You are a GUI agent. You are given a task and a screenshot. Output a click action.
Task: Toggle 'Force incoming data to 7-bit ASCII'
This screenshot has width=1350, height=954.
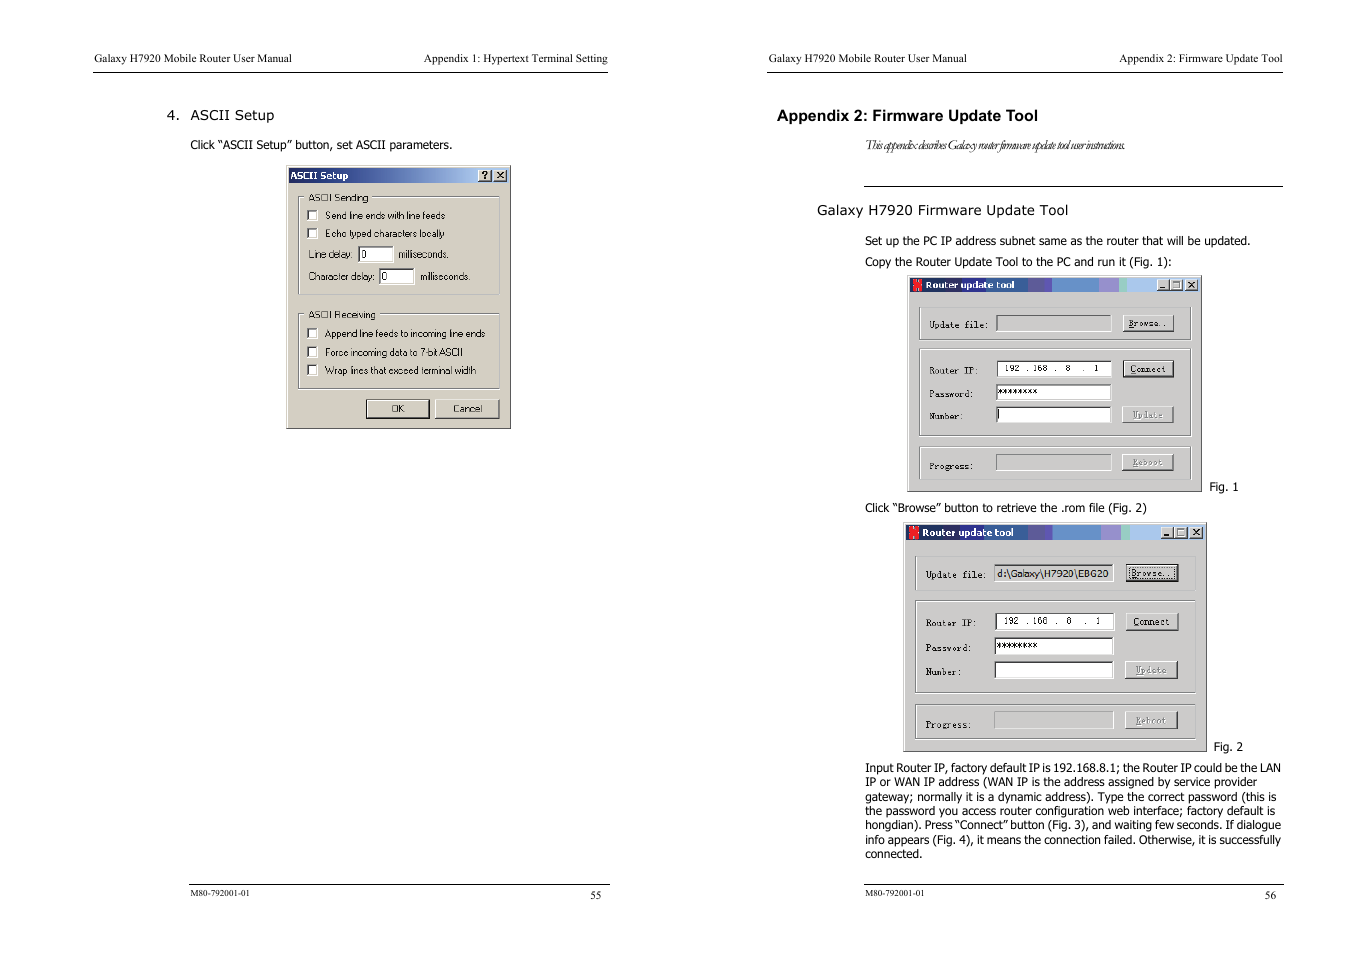coord(312,352)
